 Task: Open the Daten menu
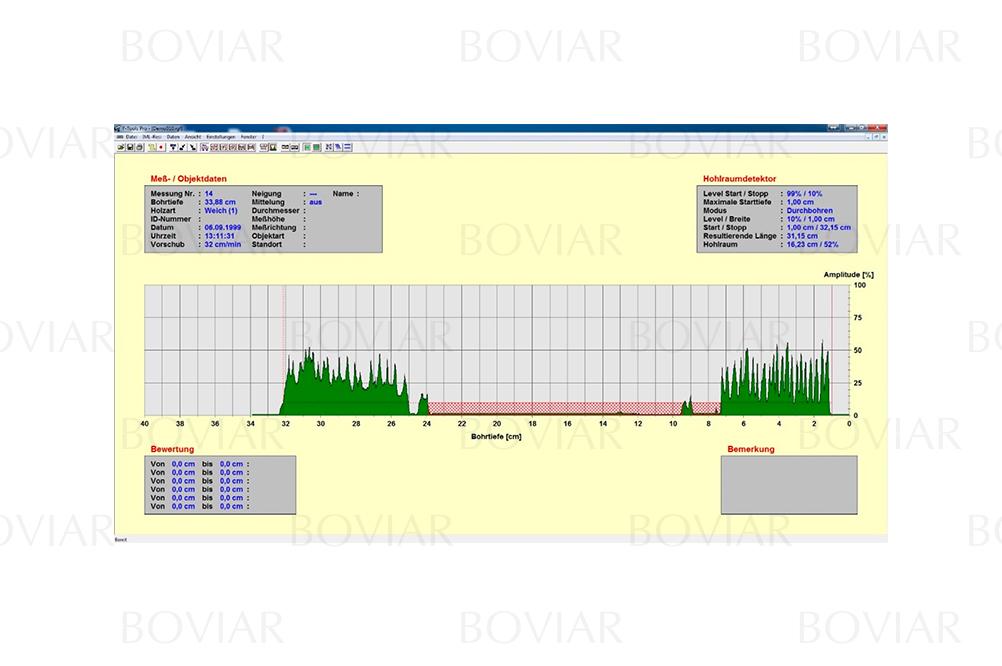pos(173,137)
